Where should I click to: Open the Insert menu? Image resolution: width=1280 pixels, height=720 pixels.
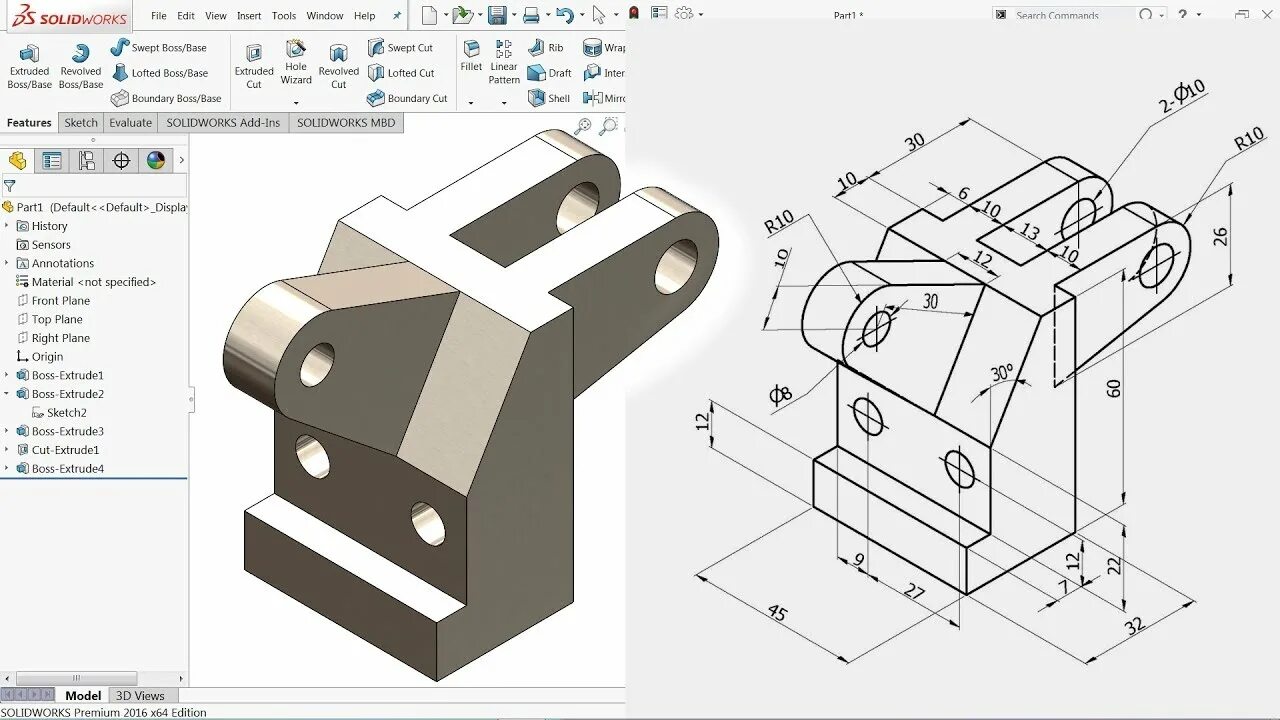click(x=249, y=16)
